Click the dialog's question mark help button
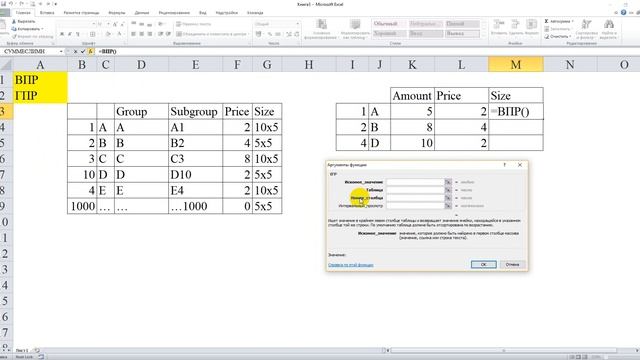The height and width of the screenshot is (360, 640). [504, 165]
